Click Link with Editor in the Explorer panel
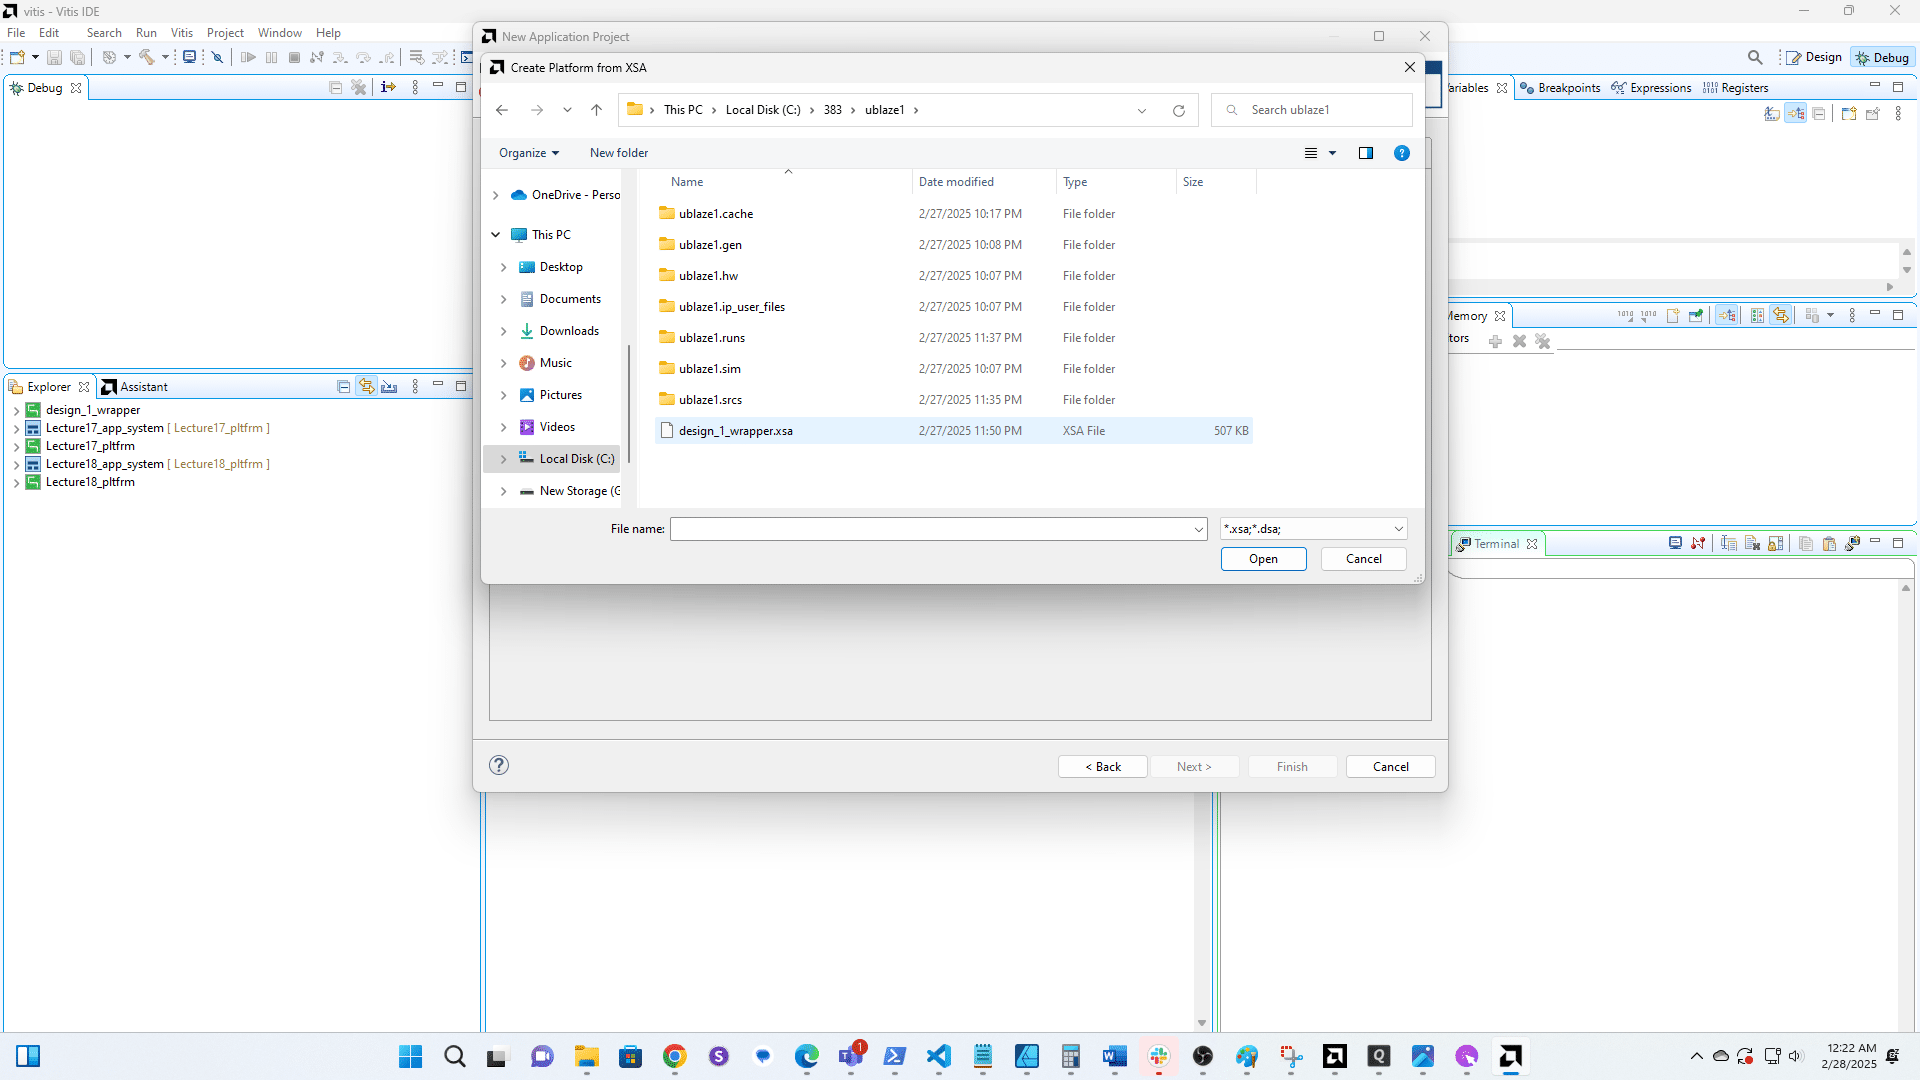The width and height of the screenshot is (1920, 1080). [x=367, y=387]
